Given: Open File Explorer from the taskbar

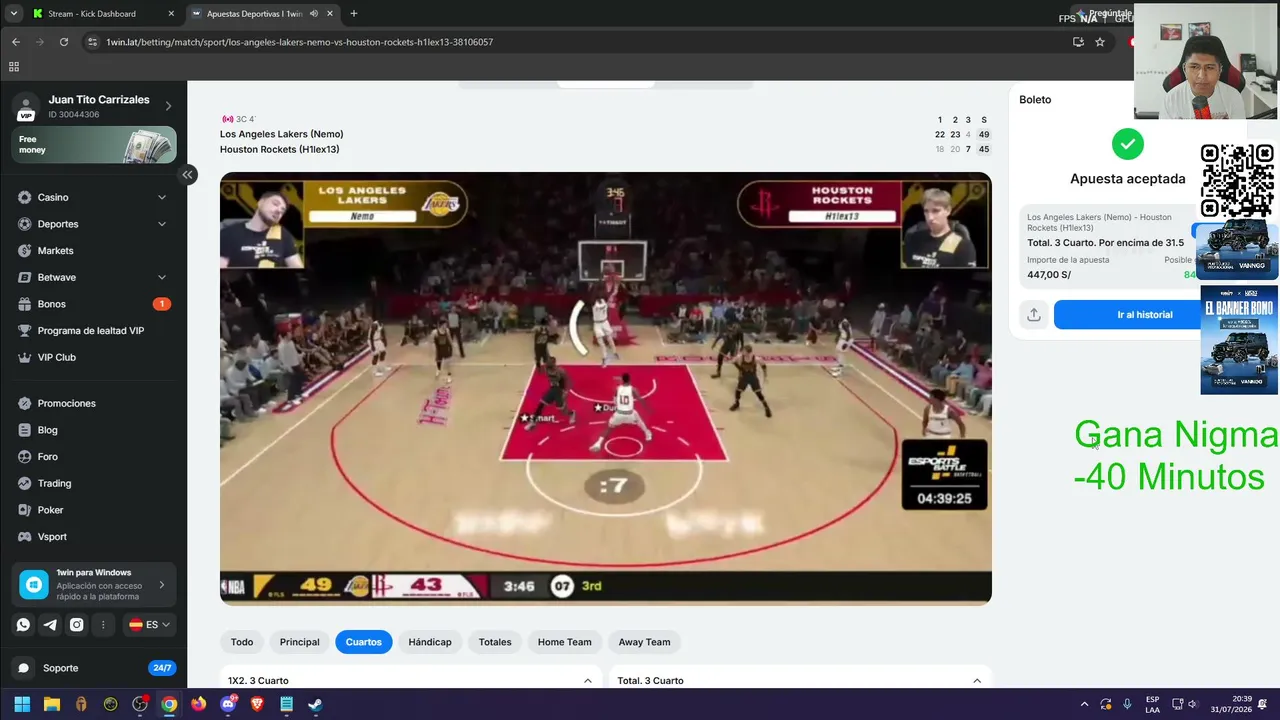Looking at the screenshot, I should tap(52, 704).
